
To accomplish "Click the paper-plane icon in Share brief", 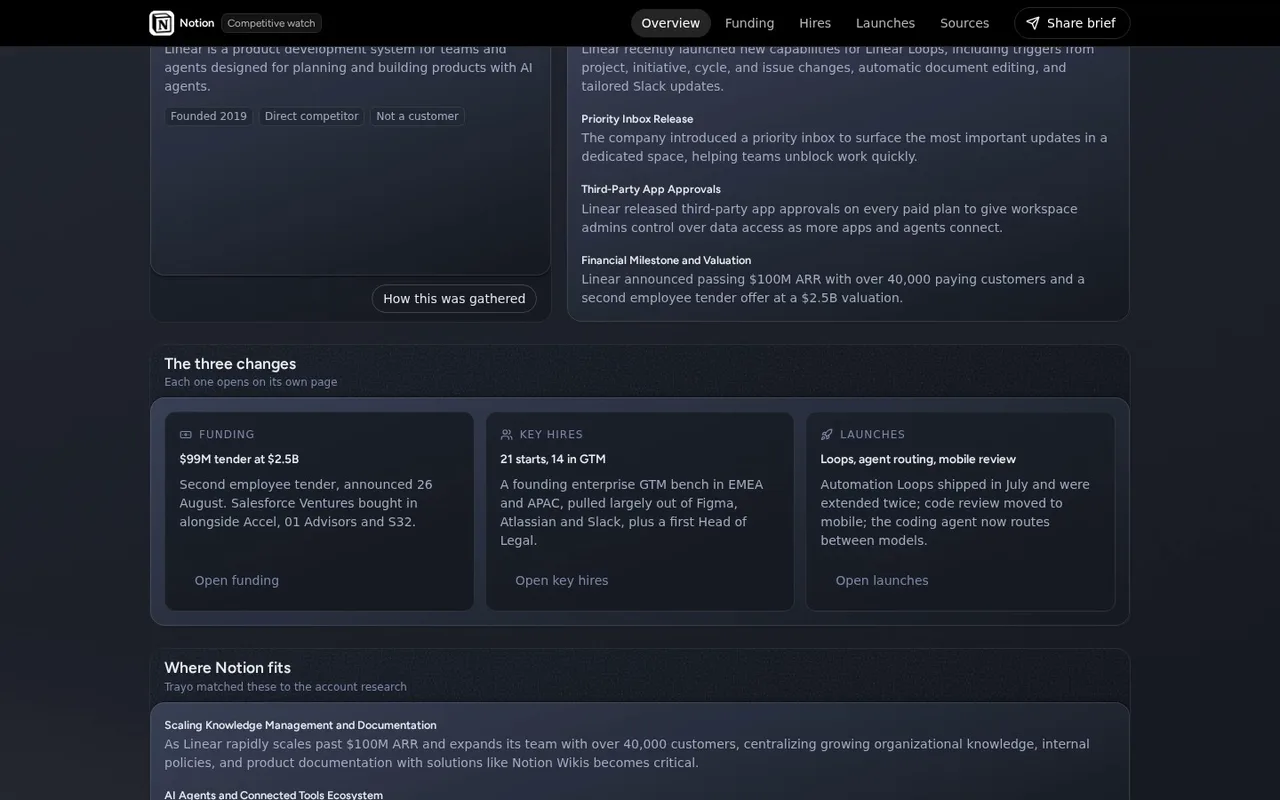I will pos(1033,23).
